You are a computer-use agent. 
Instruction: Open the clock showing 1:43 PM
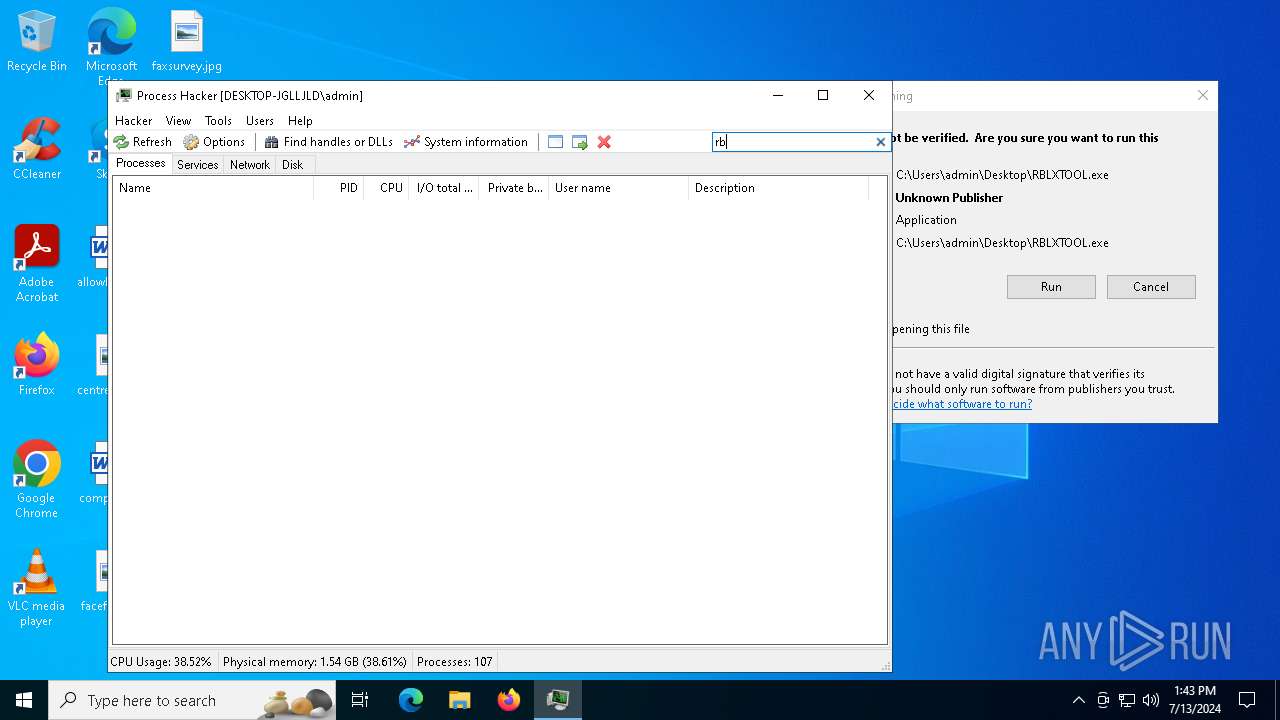point(1195,700)
